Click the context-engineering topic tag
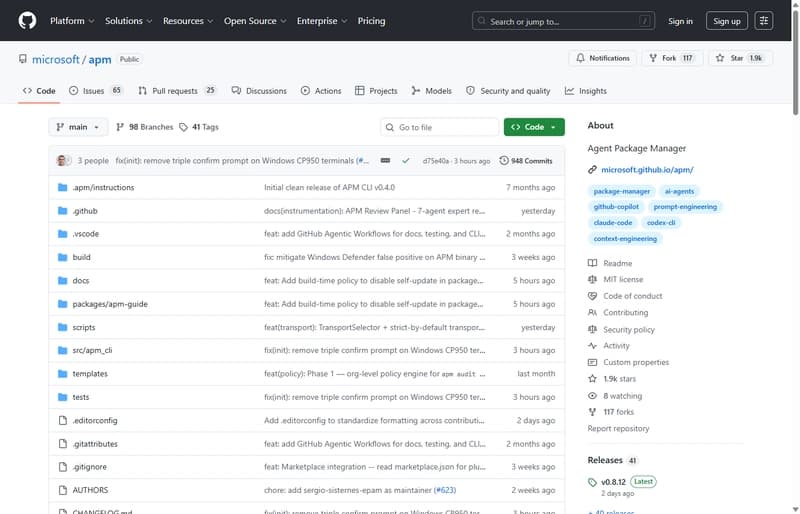800x514 pixels. click(625, 239)
